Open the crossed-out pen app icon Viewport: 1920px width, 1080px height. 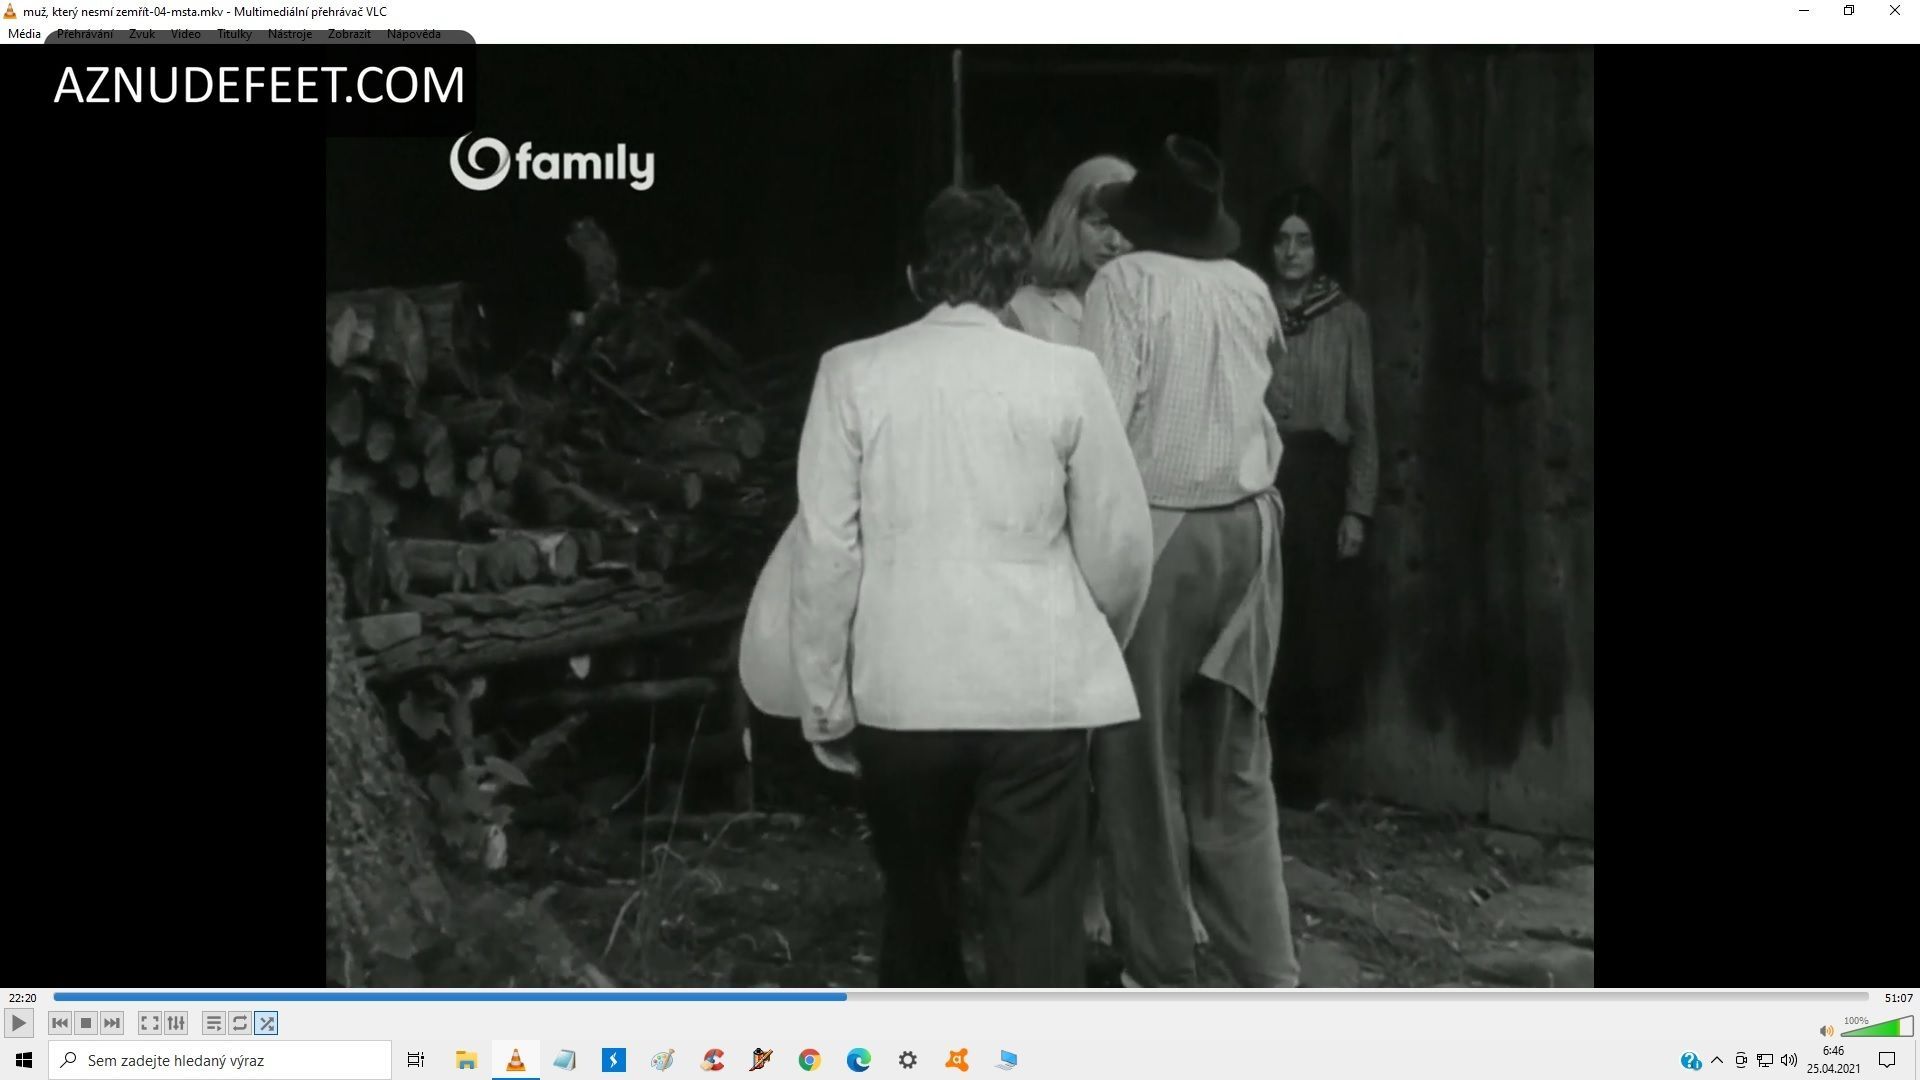point(761,1060)
